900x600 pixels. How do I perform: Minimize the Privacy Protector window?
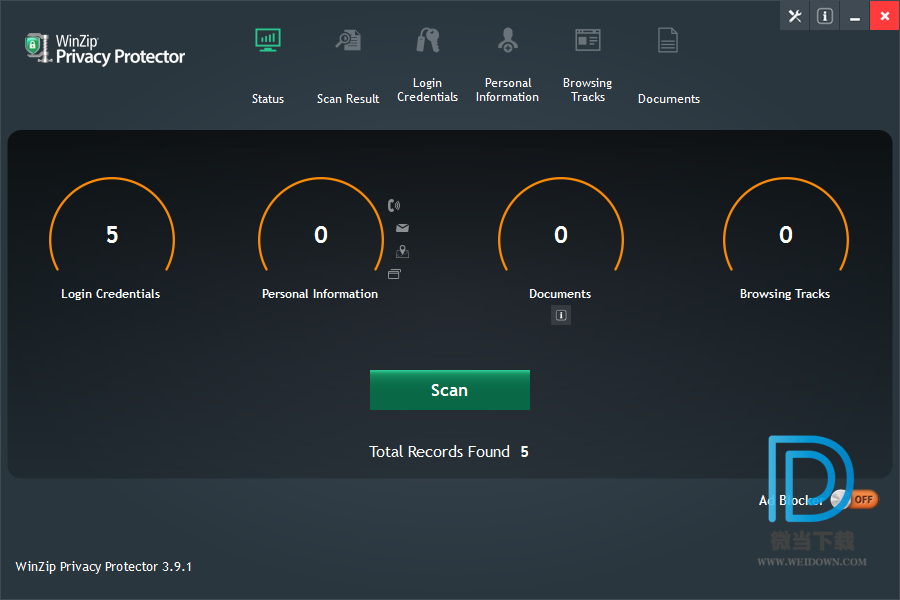coord(855,16)
